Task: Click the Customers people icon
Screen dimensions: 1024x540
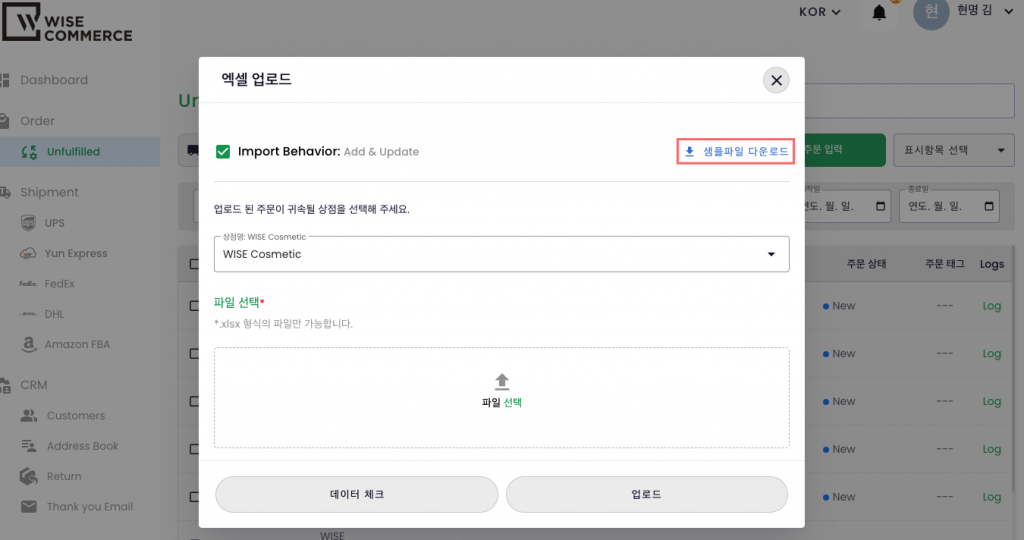Action: pos(29,415)
